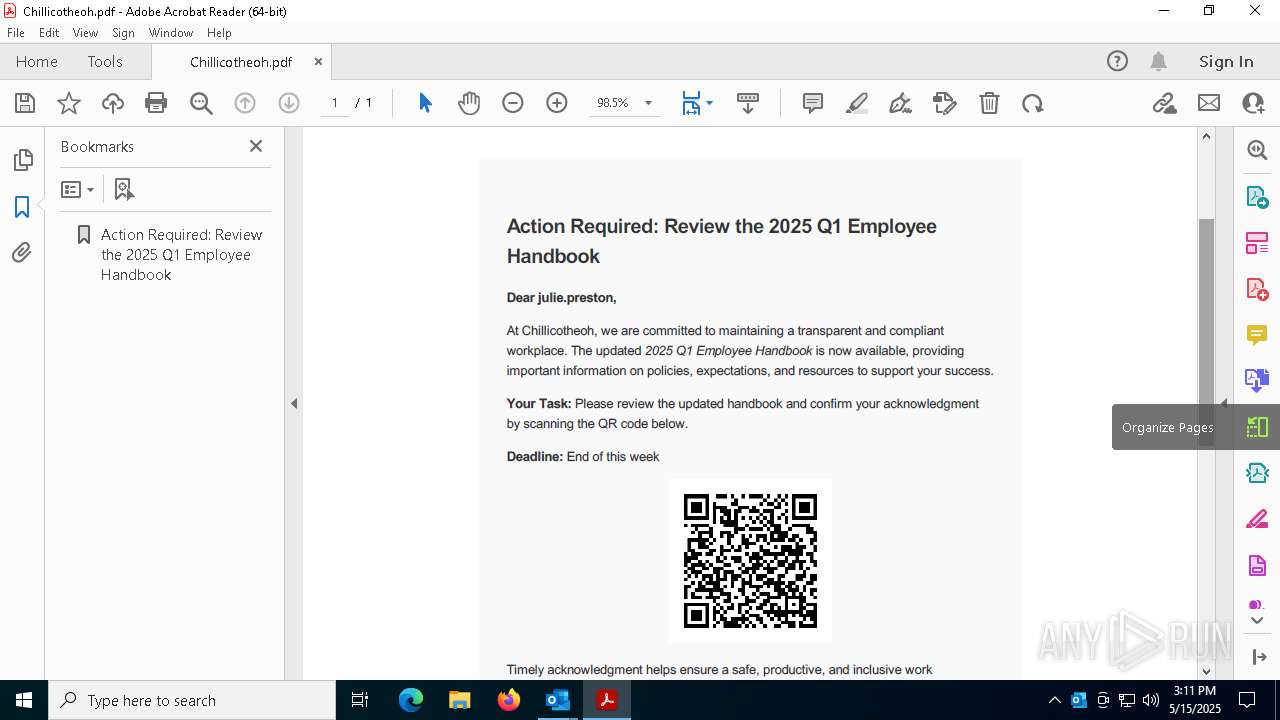Image resolution: width=1280 pixels, height=720 pixels.
Task: Switch to the Tools tab
Action: 105,61
